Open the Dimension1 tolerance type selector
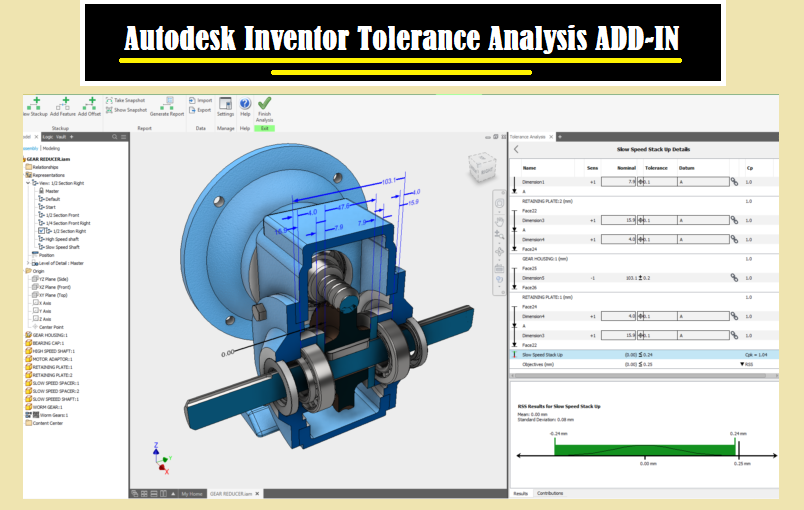Screen dimensions: 804x510 640,181
